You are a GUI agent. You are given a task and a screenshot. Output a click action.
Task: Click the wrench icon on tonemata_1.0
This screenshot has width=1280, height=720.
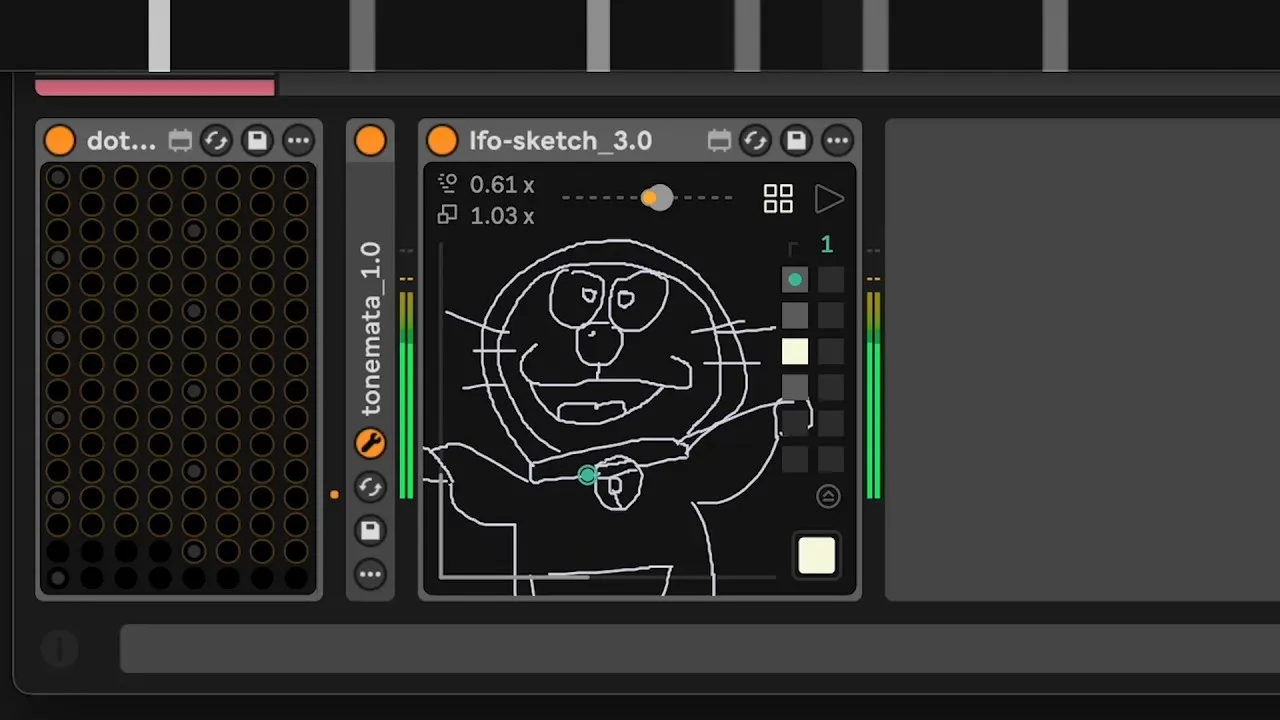coord(370,443)
